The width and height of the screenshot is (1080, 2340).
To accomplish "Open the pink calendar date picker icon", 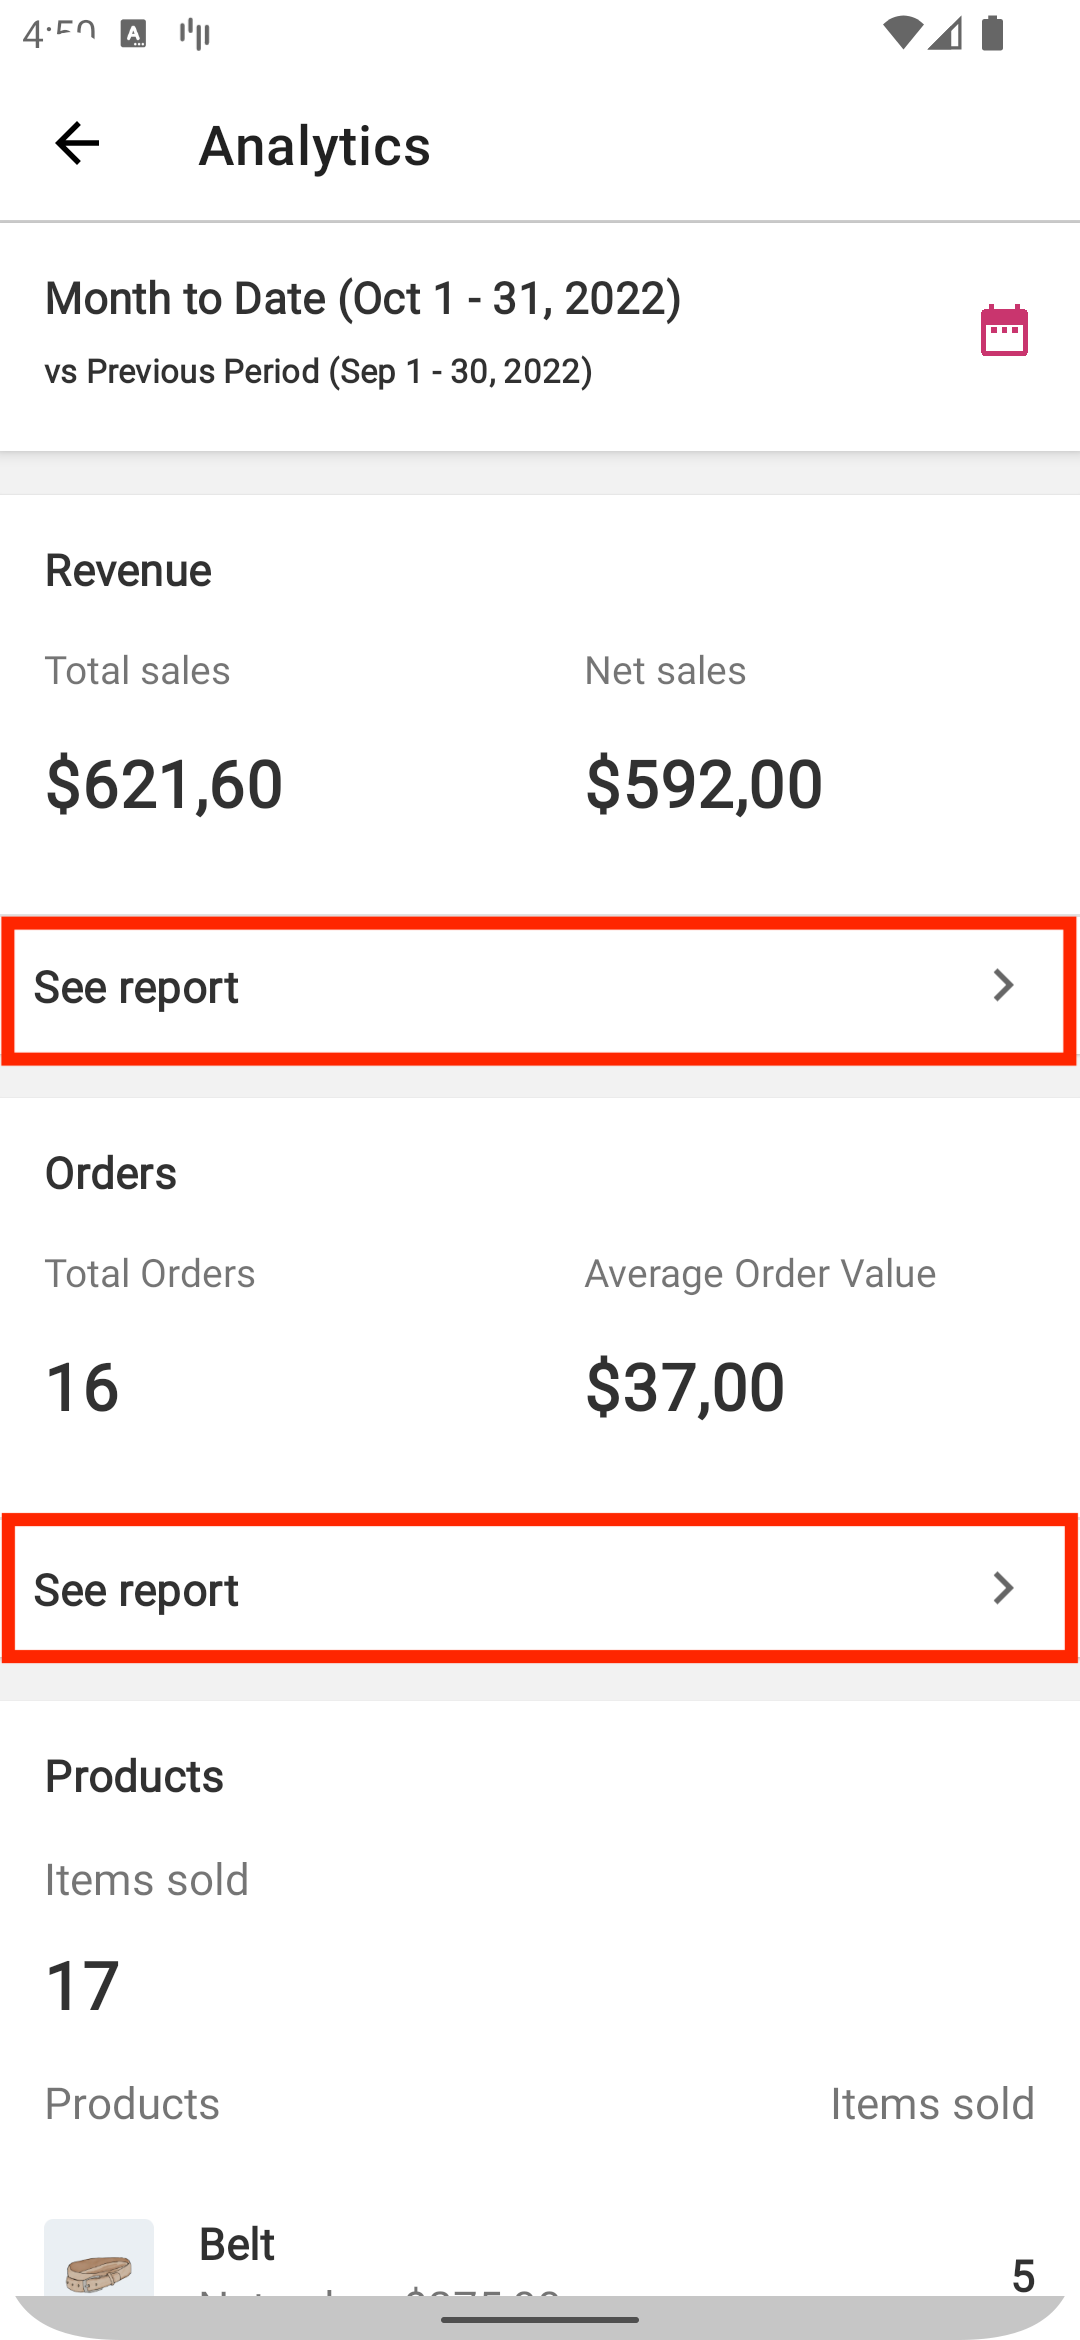I will click(1004, 331).
